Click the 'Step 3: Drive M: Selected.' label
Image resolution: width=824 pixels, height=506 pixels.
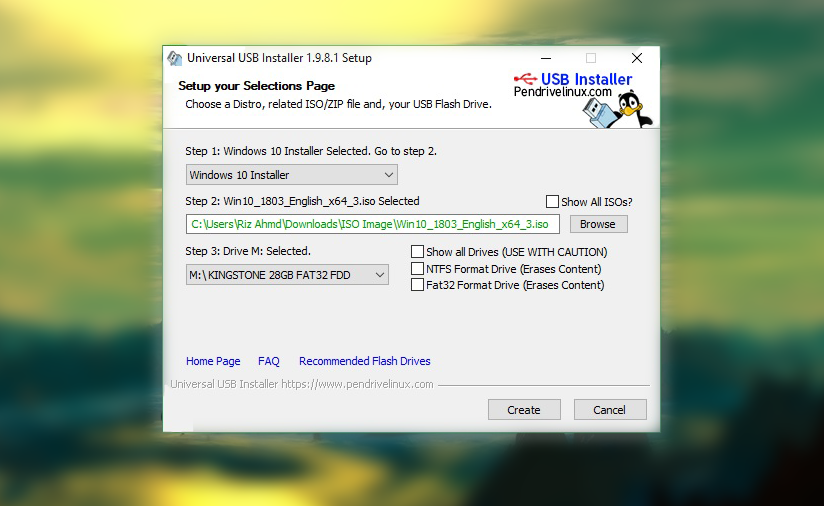point(248,251)
